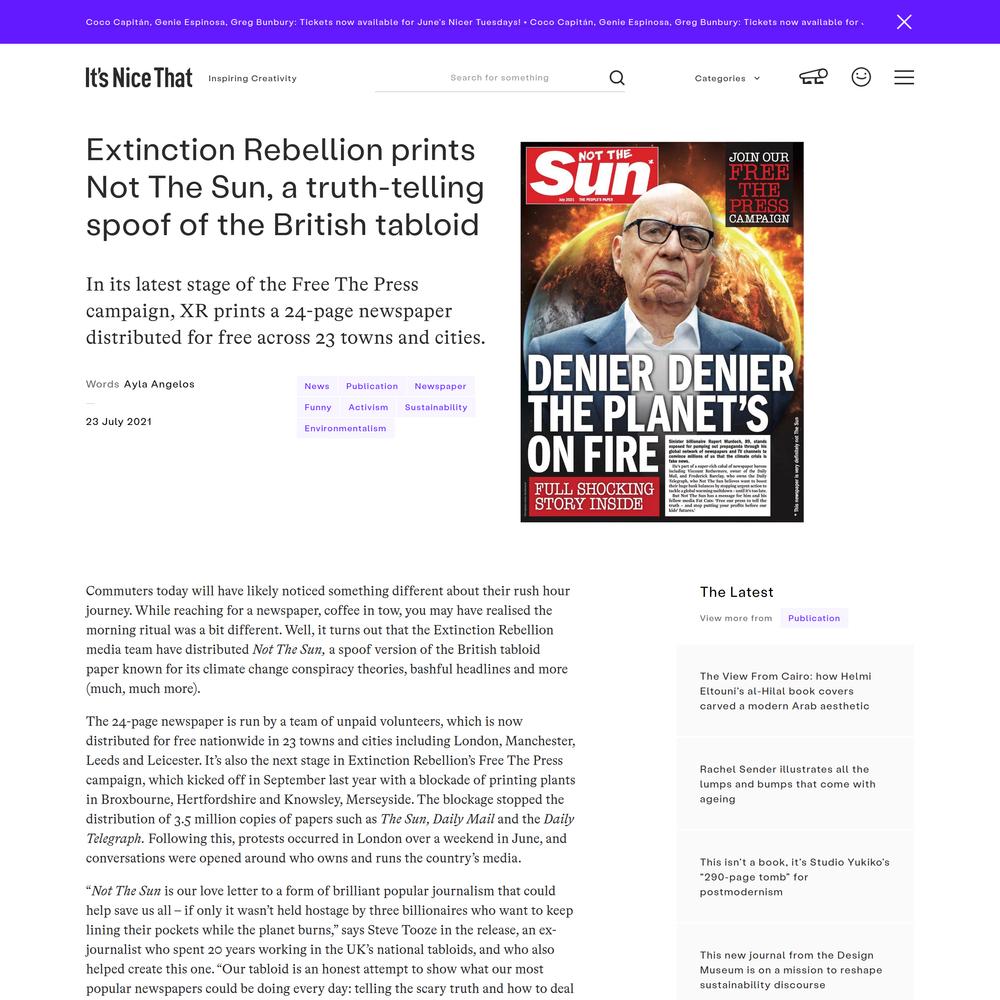Open the hamburger menu
Image resolution: width=1000 pixels, height=1000 pixels.
pyautogui.click(x=904, y=77)
